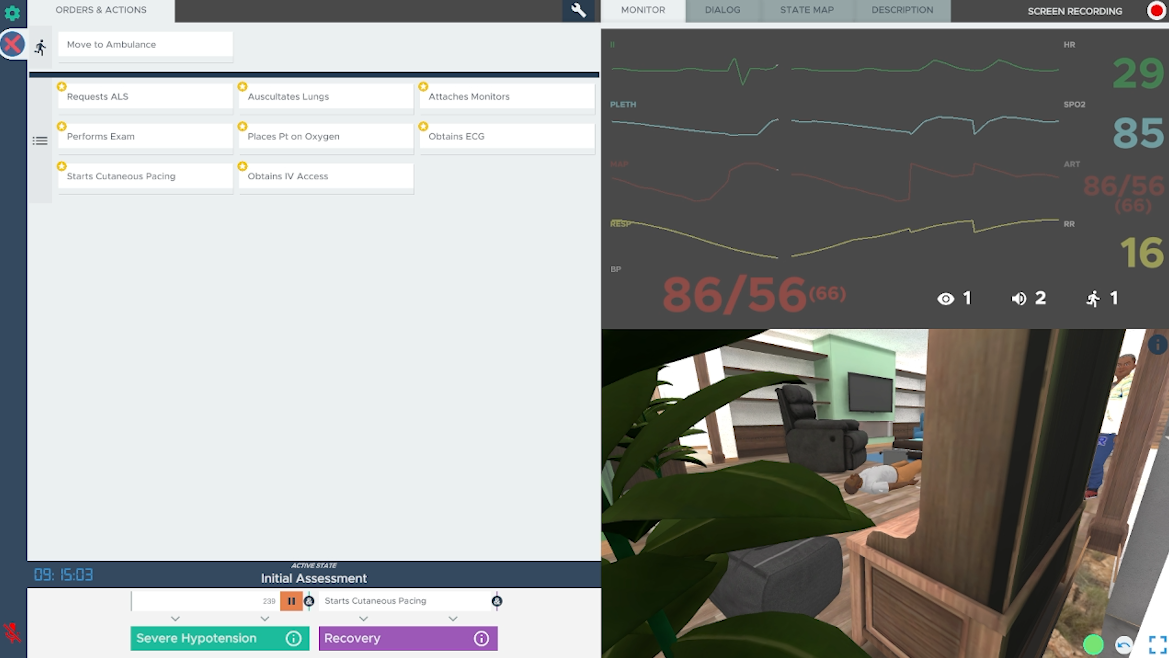Open the wrench tools icon
This screenshot has height=658, width=1169.
pyautogui.click(x=578, y=11)
